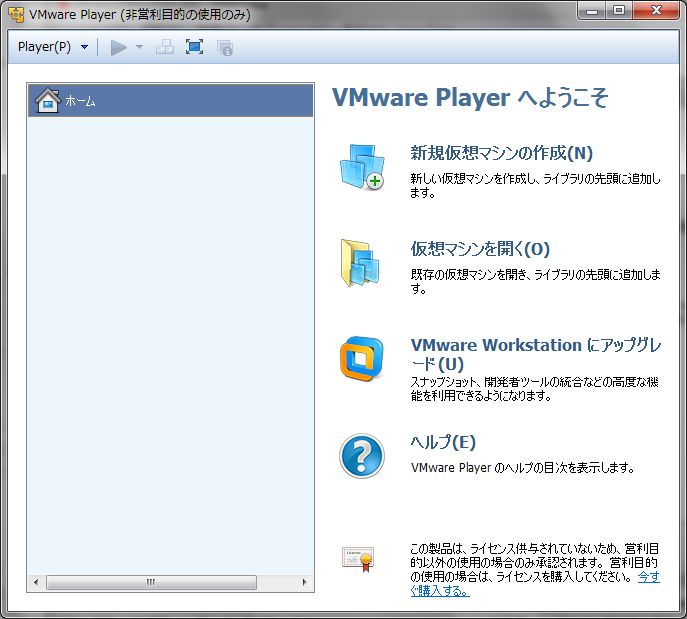
Task: Click the VMware Player へようこそ heading
Action: coord(470,97)
